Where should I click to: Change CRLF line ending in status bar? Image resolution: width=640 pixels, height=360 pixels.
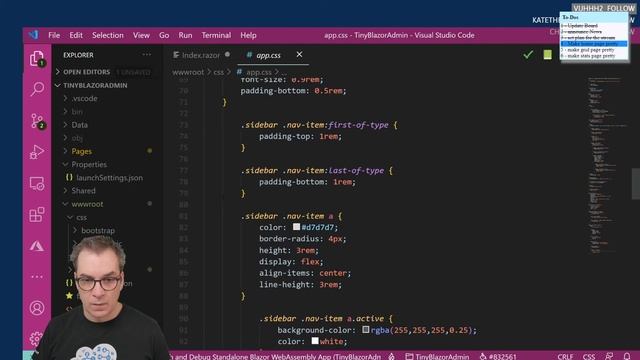tap(565, 356)
